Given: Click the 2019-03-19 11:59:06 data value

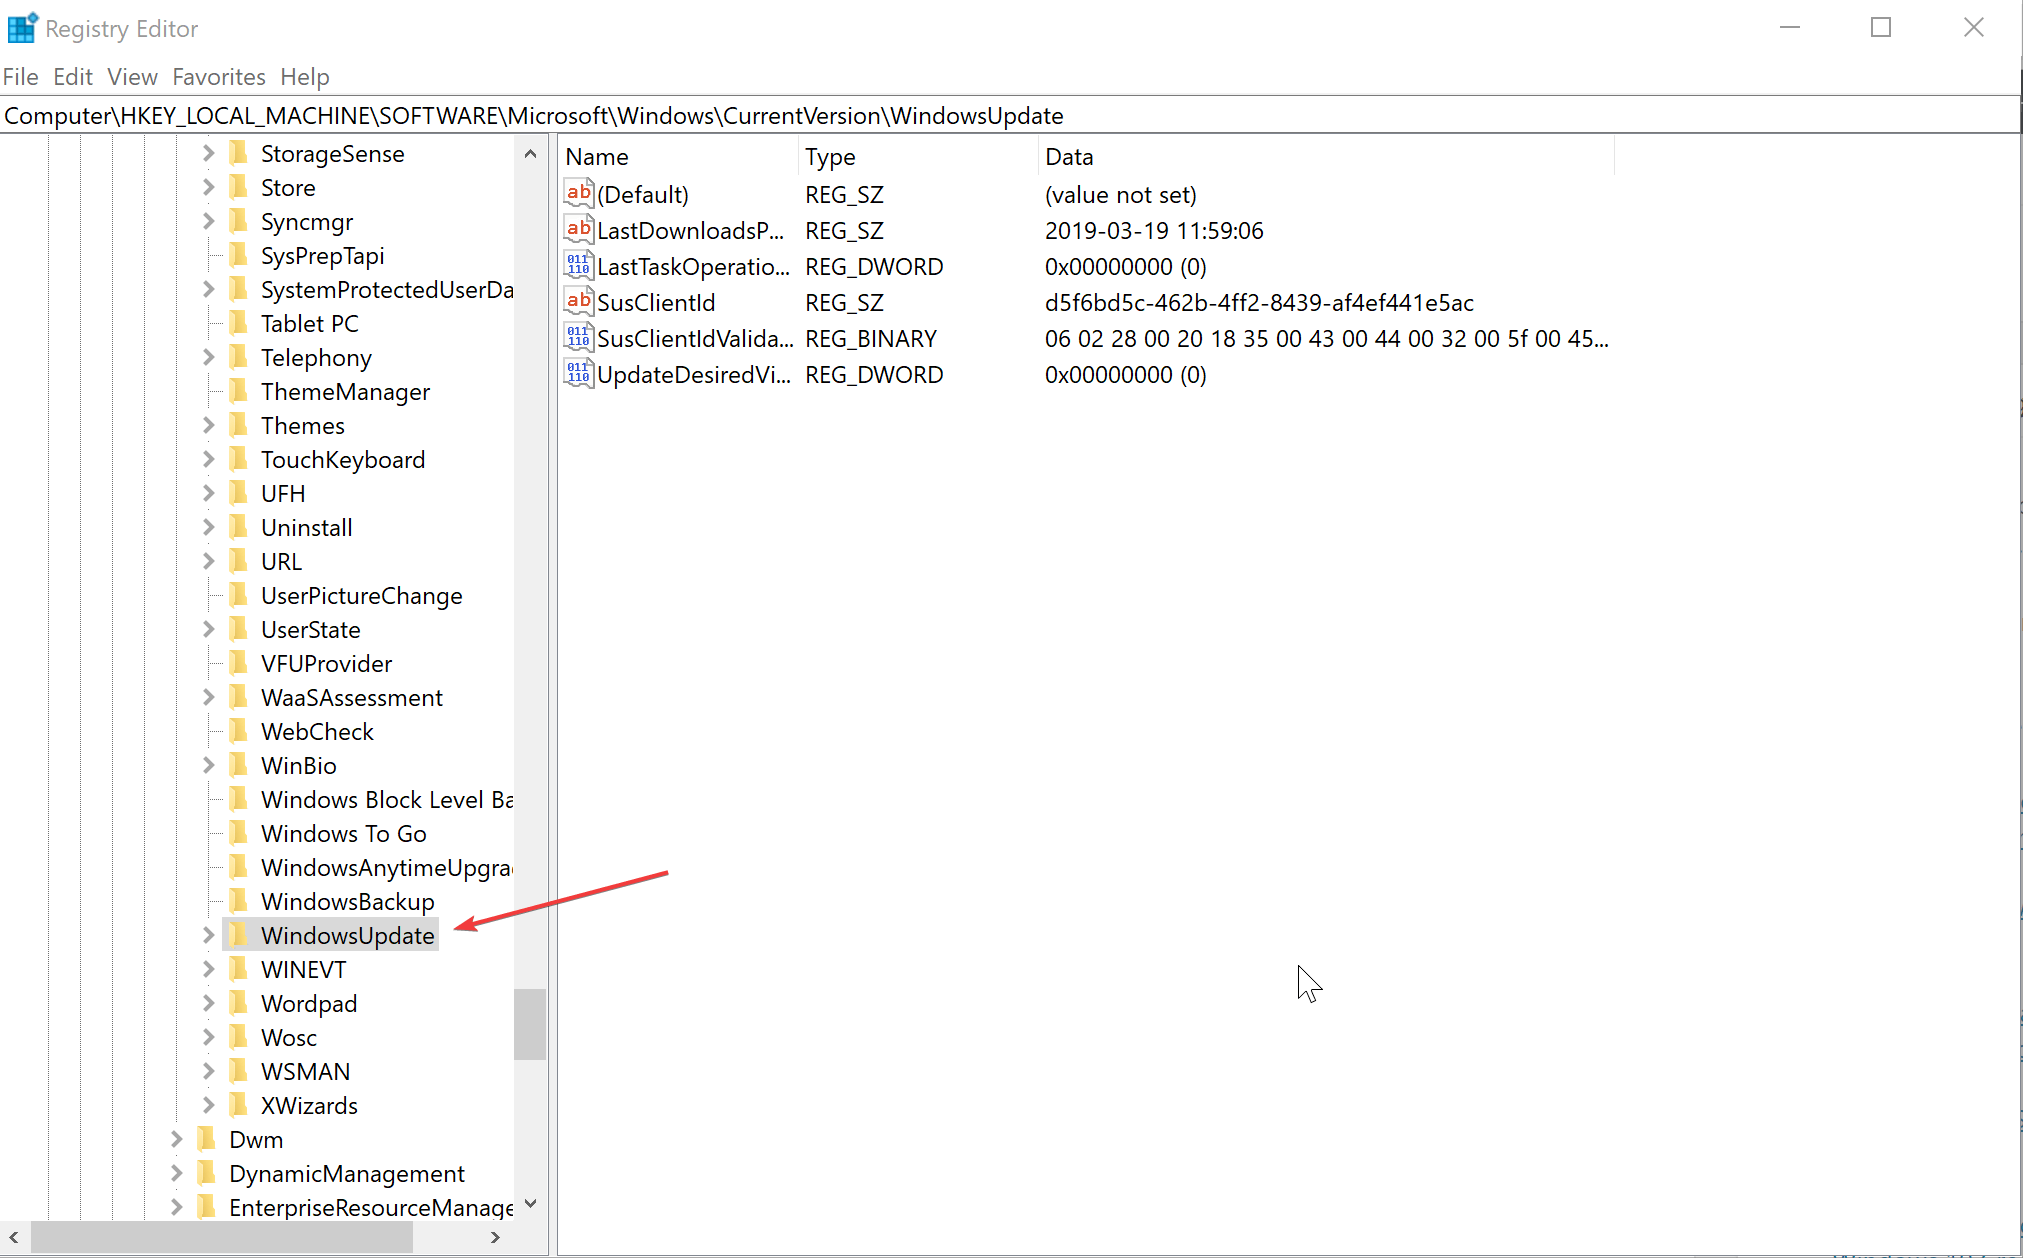Looking at the screenshot, I should point(1154,230).
